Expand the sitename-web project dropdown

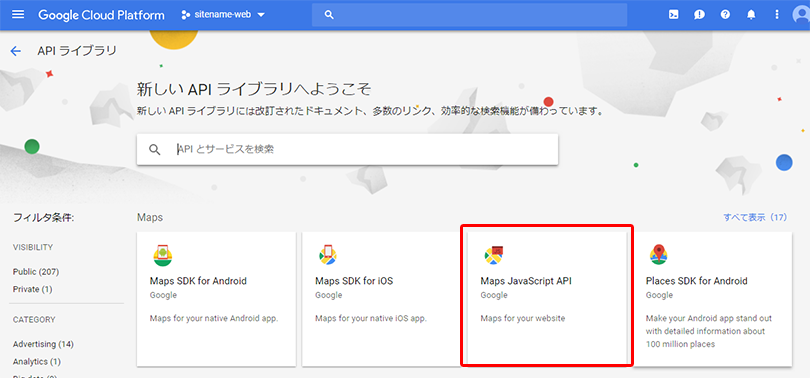pos(223,14)
